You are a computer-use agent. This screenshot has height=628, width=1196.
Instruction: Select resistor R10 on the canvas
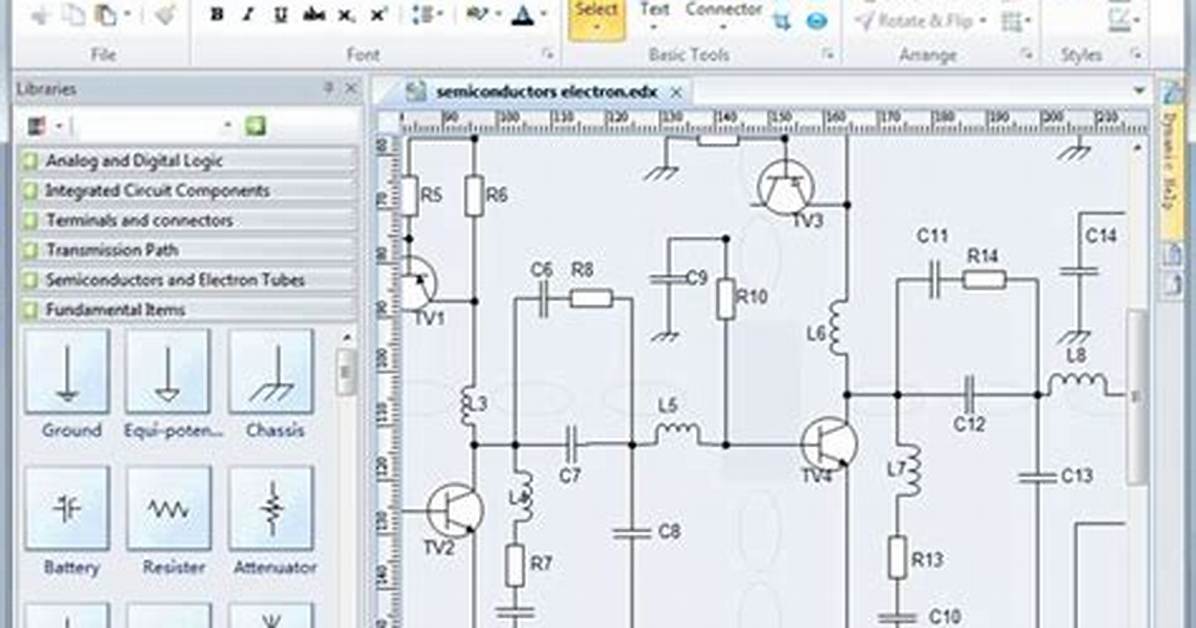[726, 298]
